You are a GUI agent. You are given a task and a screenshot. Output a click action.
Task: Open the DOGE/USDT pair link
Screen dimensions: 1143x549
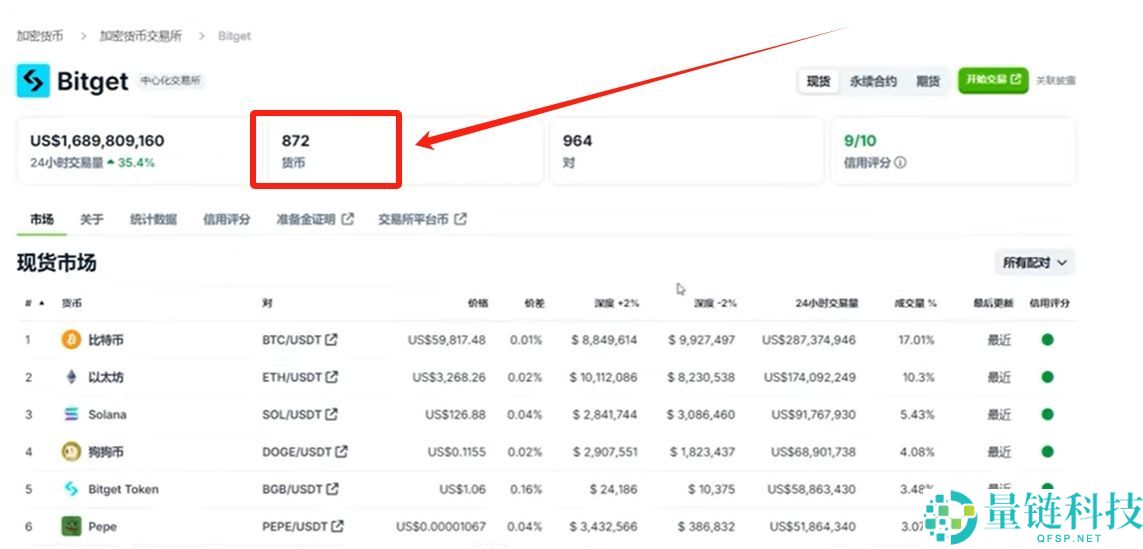pos(305,451)
